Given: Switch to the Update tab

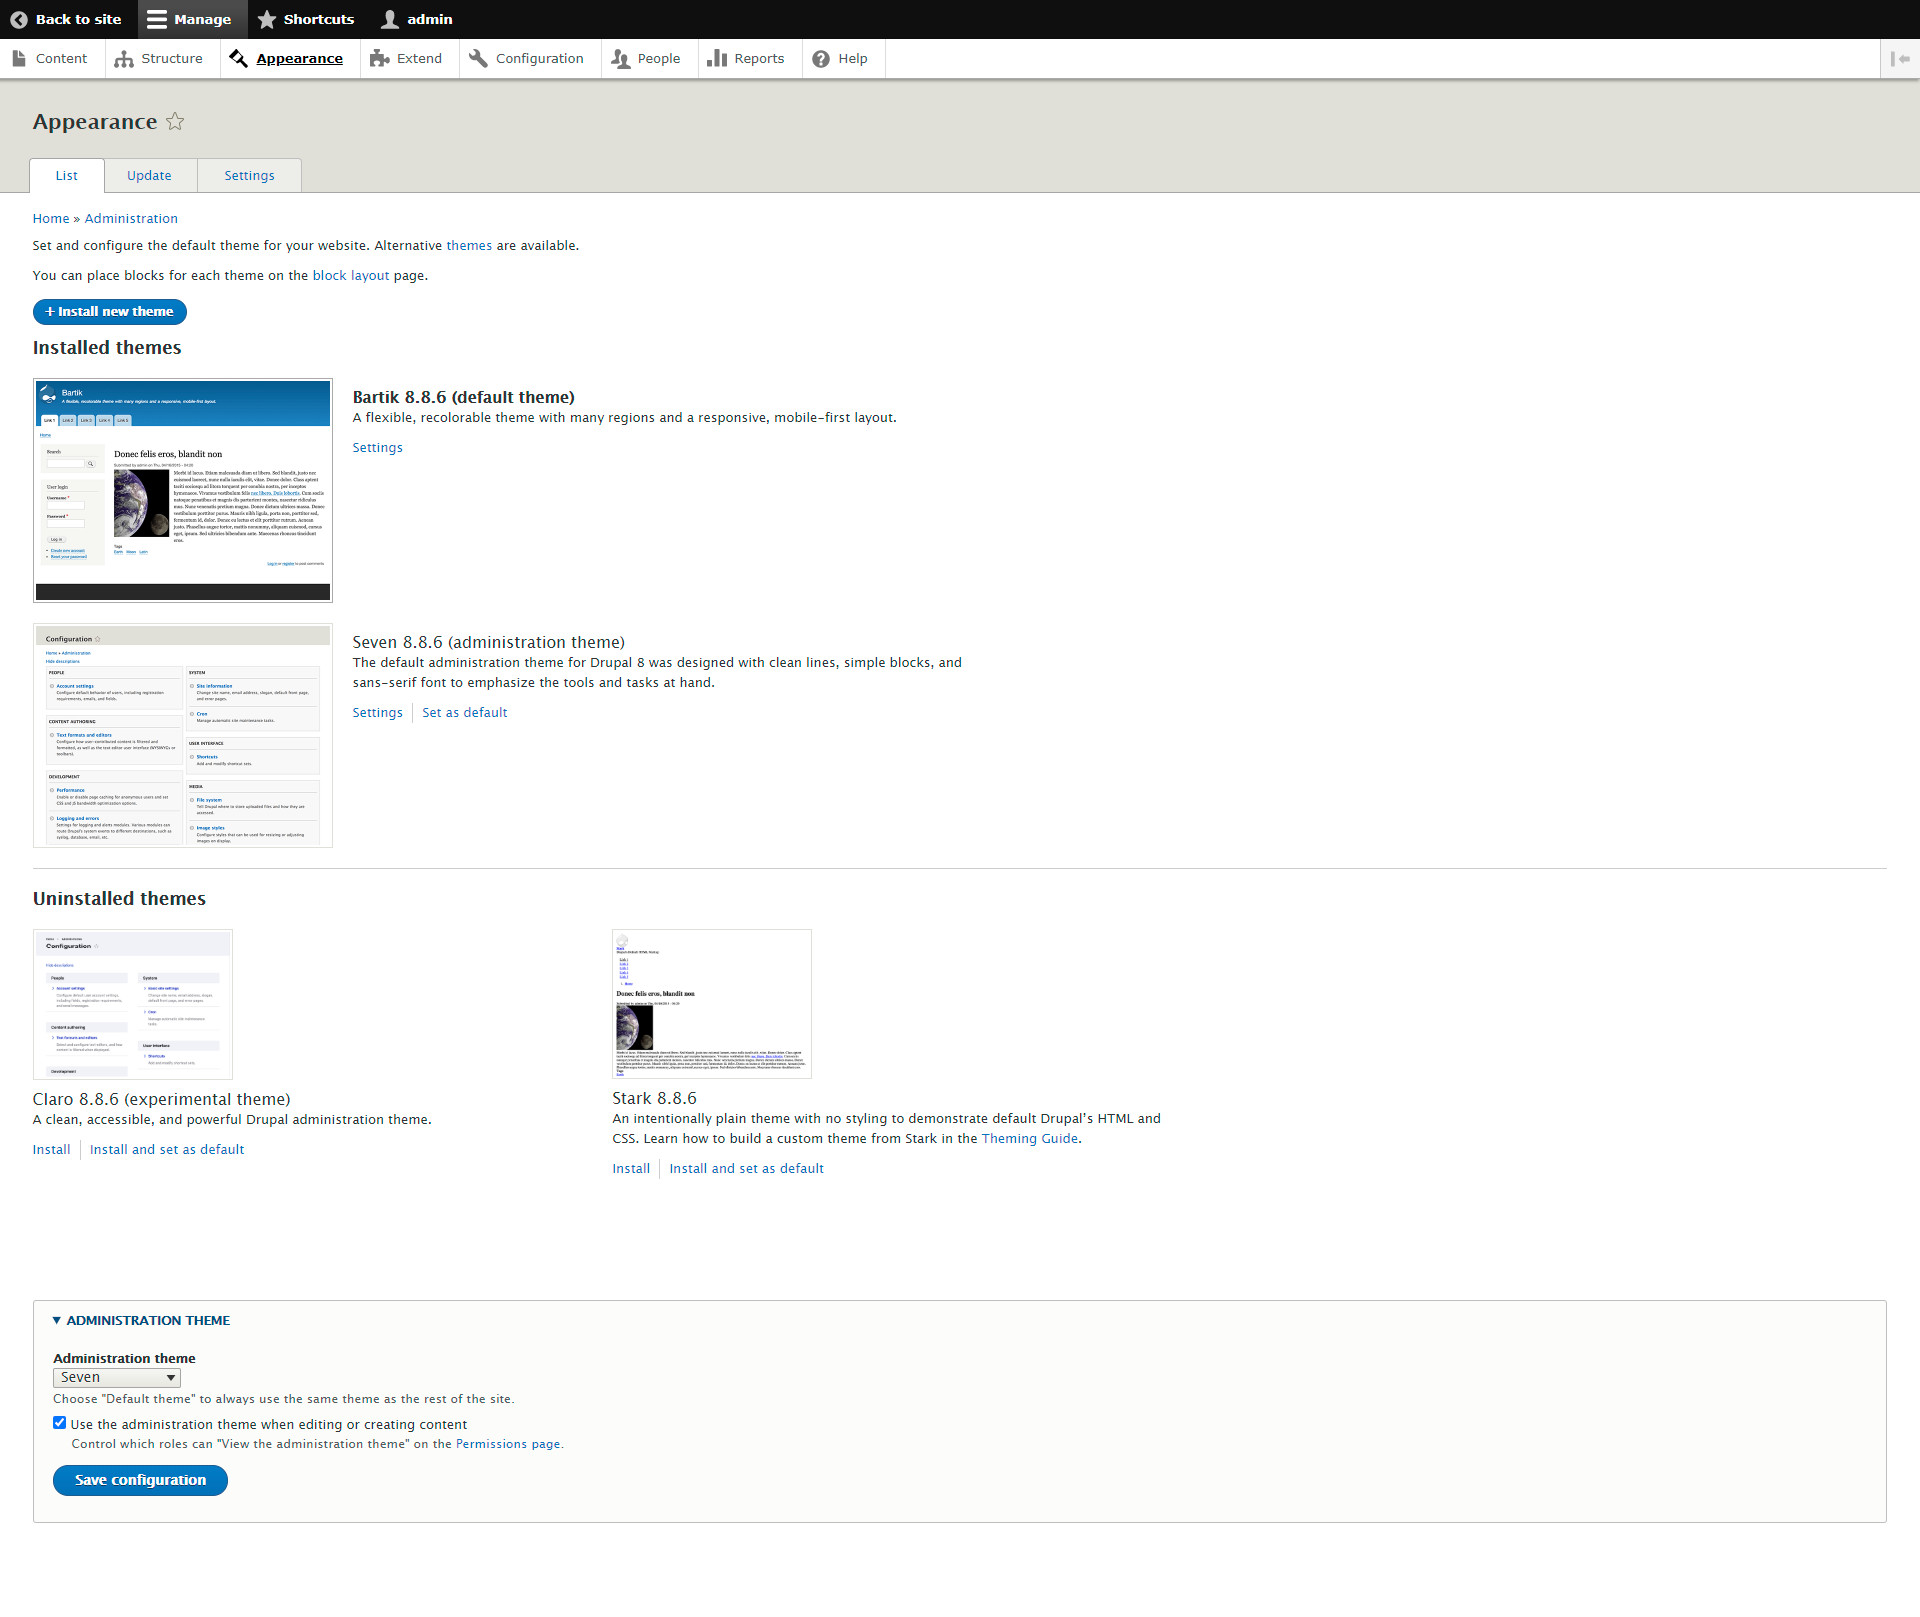Looking at the screenshot, I should (149, 175).
